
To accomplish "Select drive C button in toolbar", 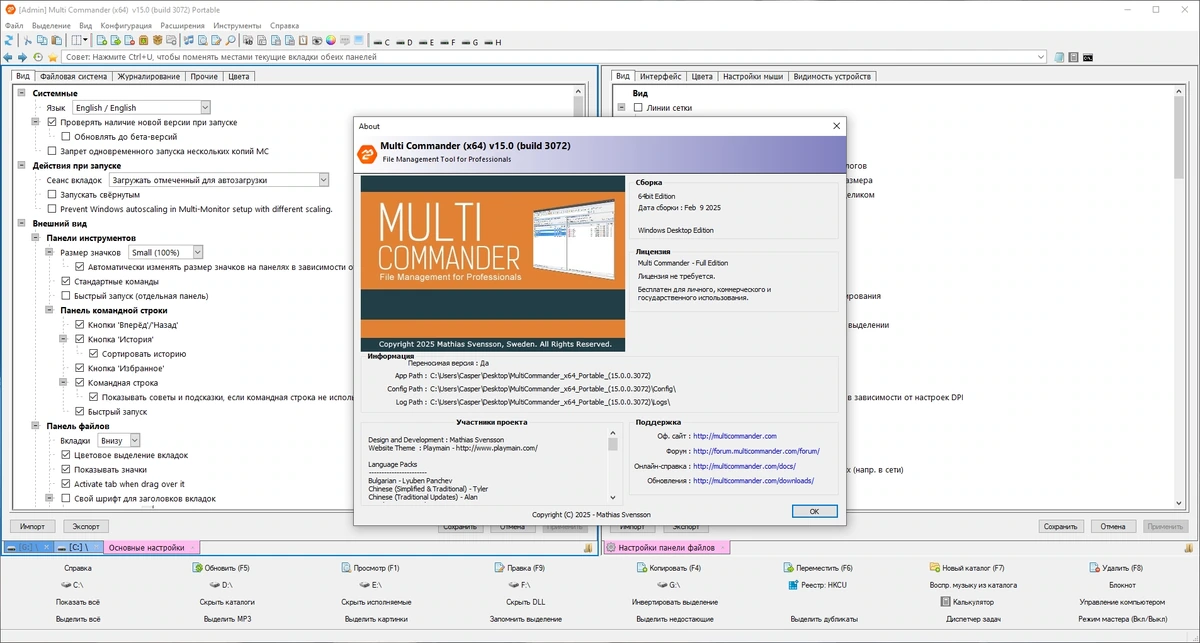I will click(x=380, y=43).
